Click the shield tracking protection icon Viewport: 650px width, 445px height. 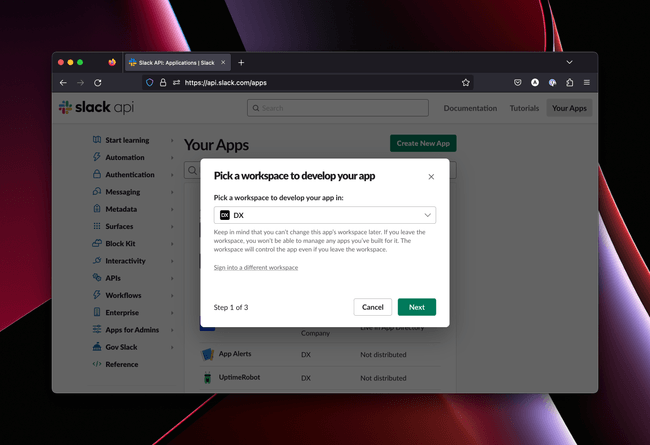150,83
